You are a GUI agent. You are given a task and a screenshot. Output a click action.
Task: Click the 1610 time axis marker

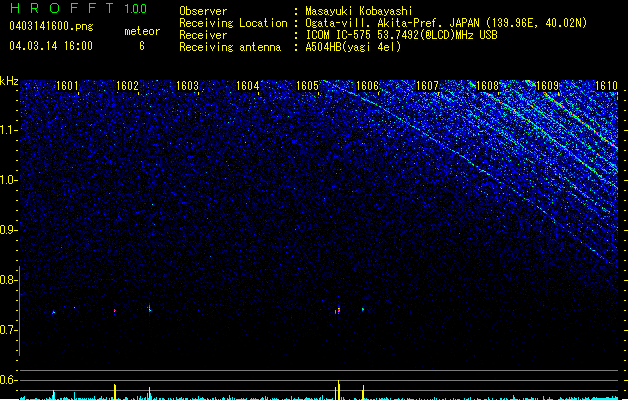[607, 86]
